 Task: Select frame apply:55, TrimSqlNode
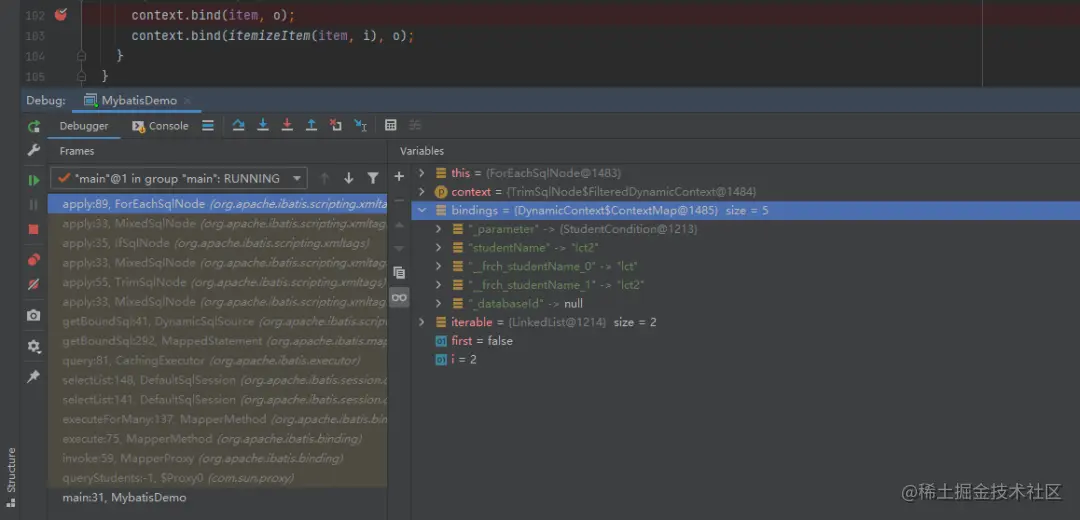pos(218,282)
